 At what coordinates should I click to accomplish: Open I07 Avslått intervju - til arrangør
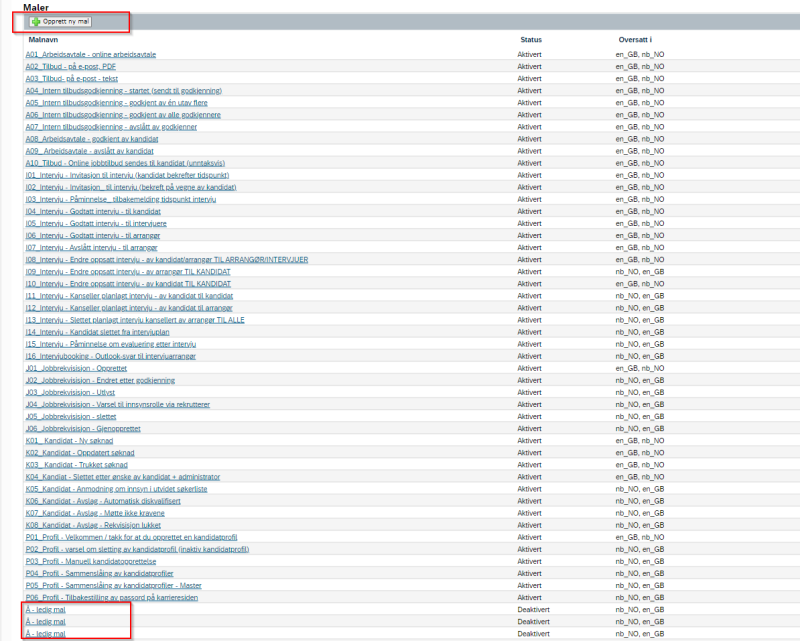92,248
